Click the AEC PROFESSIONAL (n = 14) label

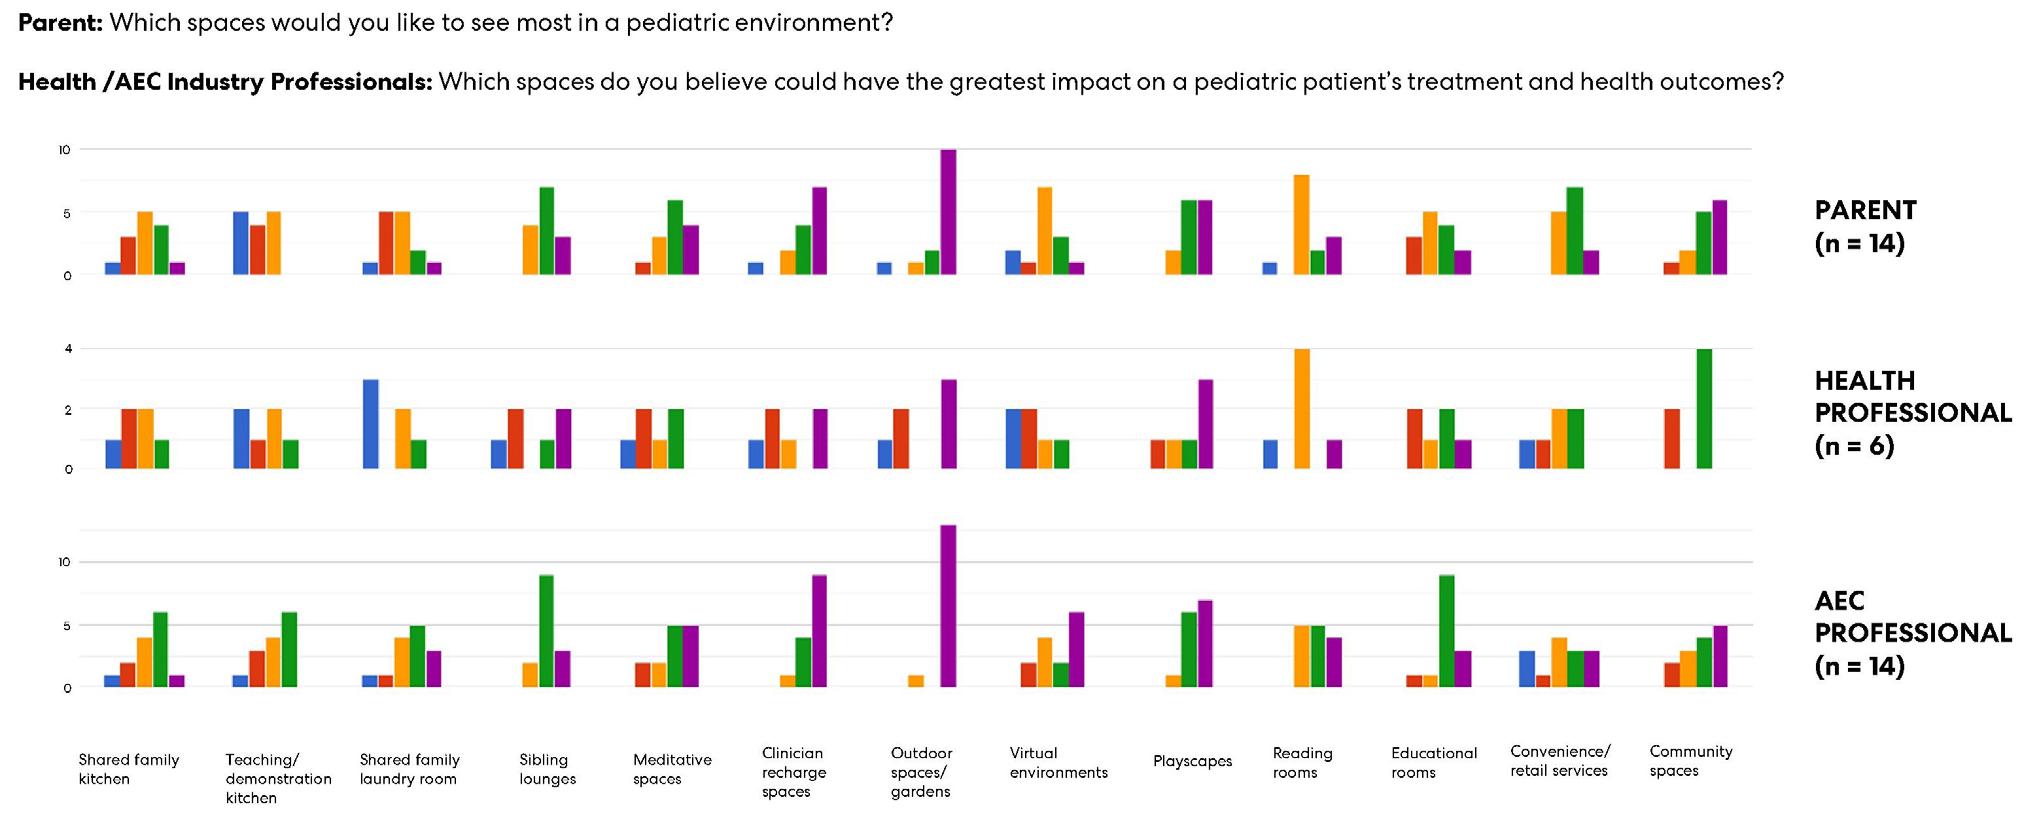coord(1912,633)
